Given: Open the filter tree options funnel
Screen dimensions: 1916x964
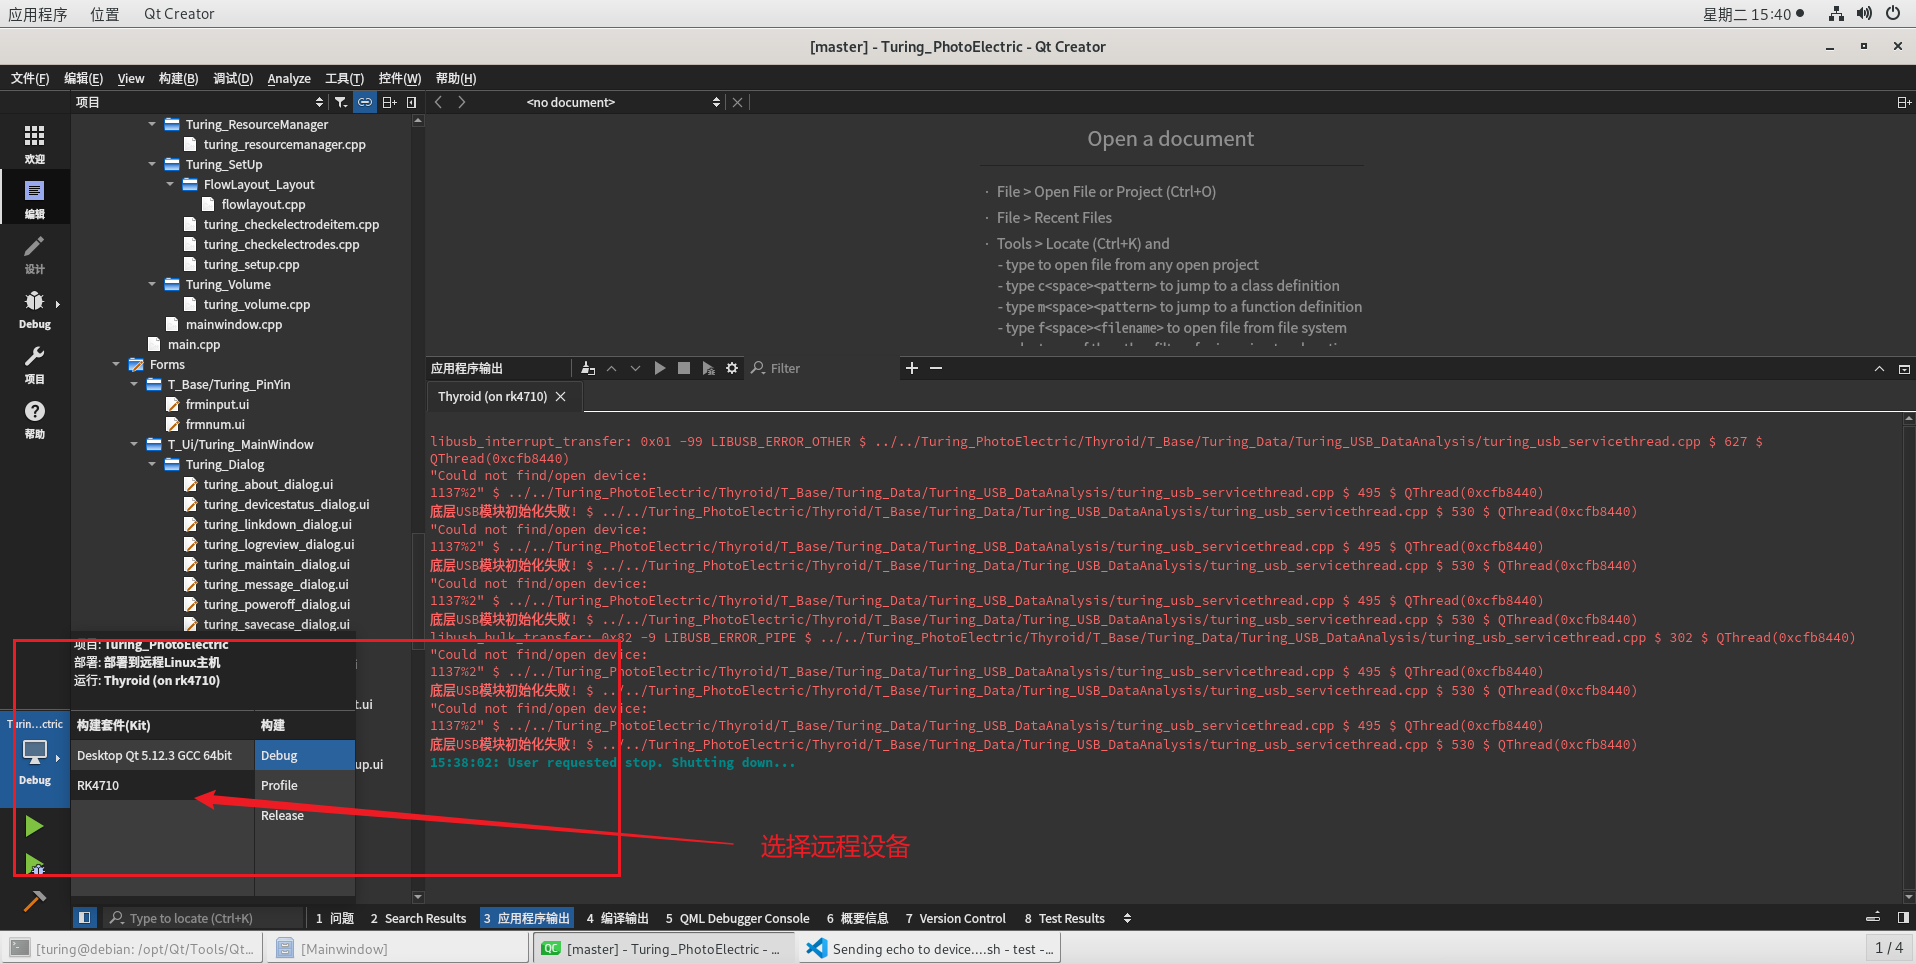Looking at the screenshot, I should (341, 102).
